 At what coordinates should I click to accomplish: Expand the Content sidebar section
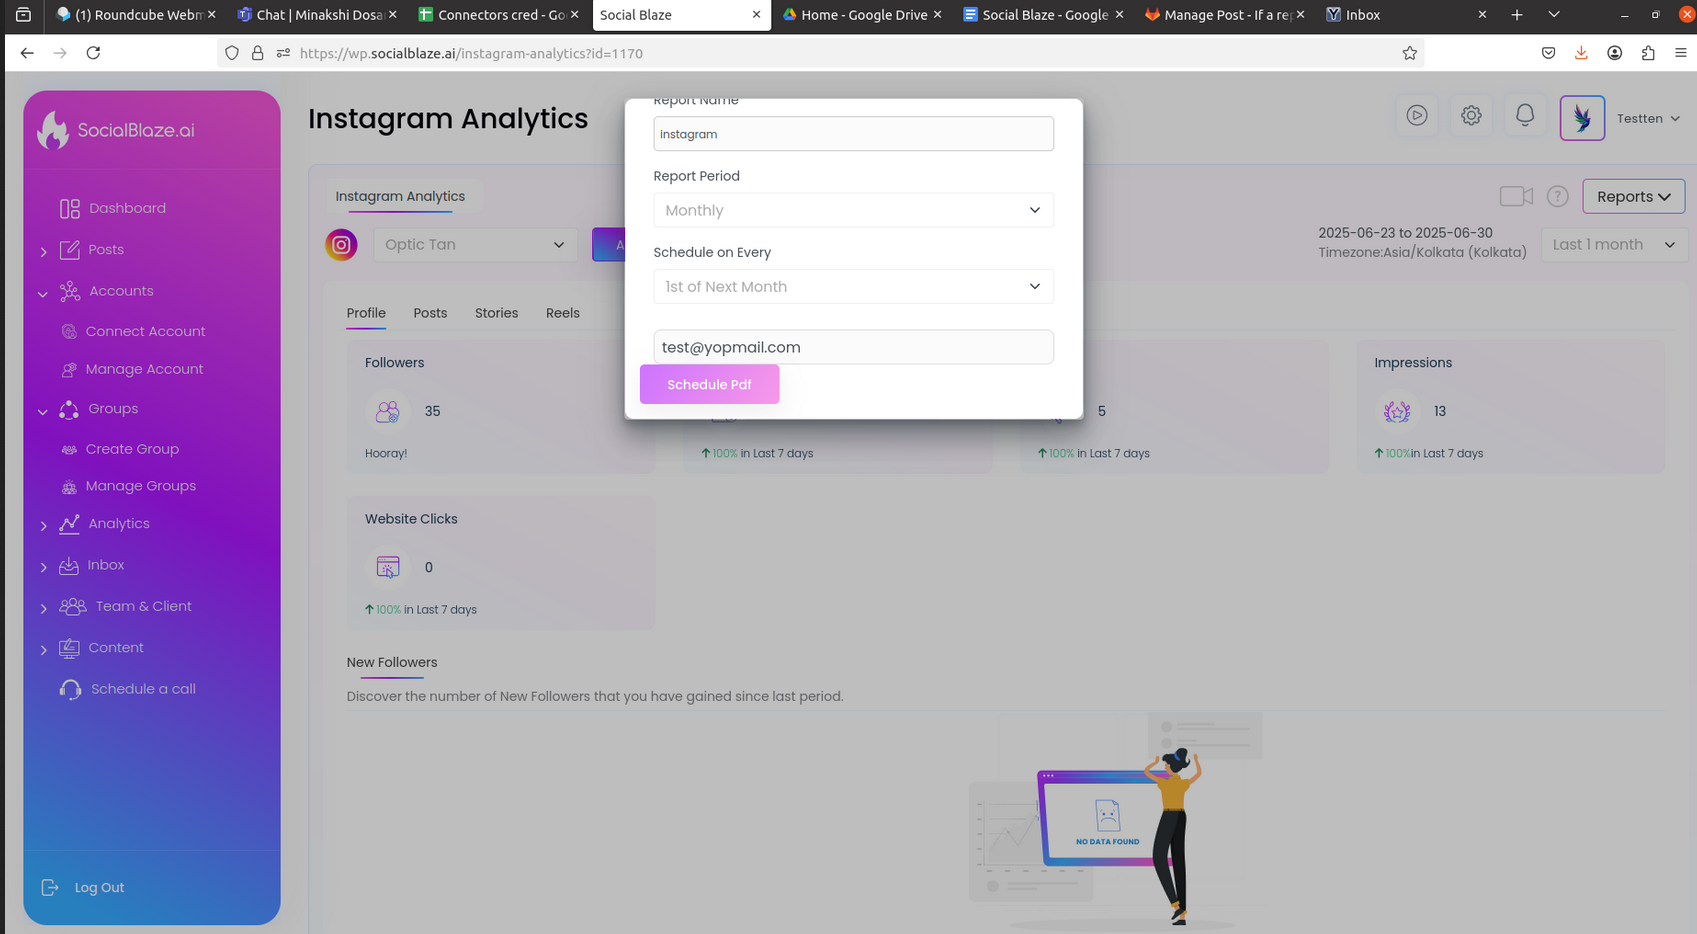(43, 650)
